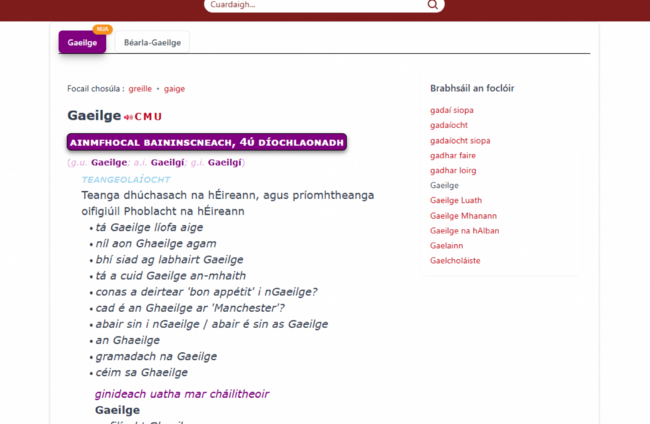This screenshot has width=650, height=424.
Task: Select the Gaeilge dictionary tab
Action: pos(82,43)
